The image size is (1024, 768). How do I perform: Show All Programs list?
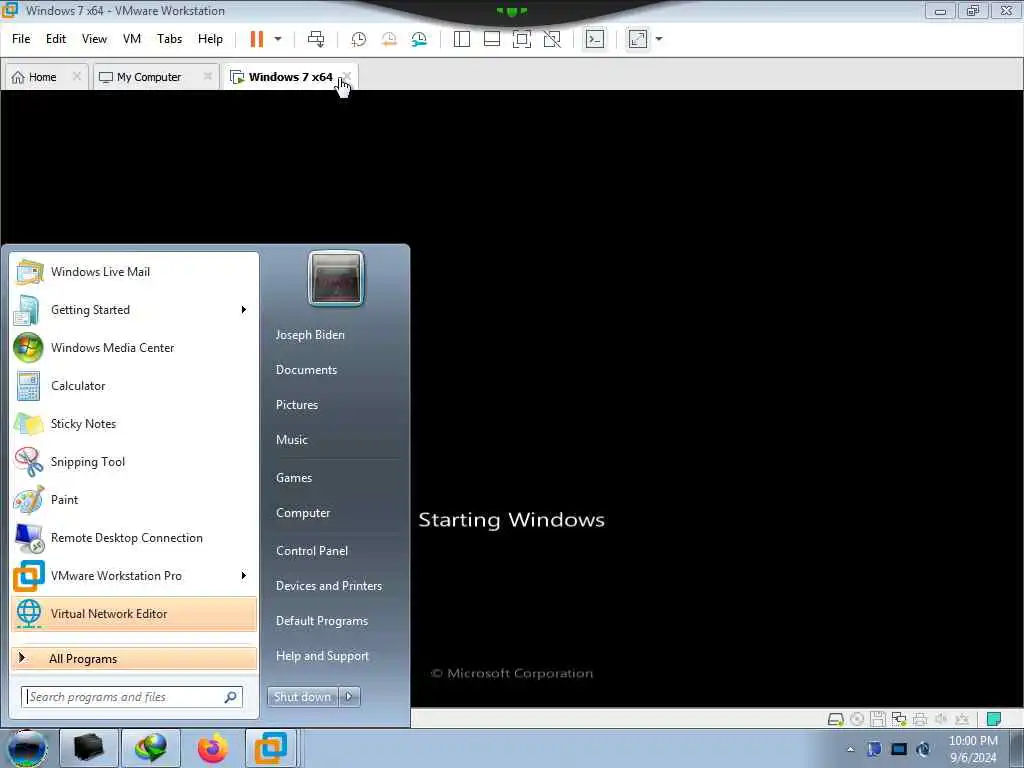135,658
